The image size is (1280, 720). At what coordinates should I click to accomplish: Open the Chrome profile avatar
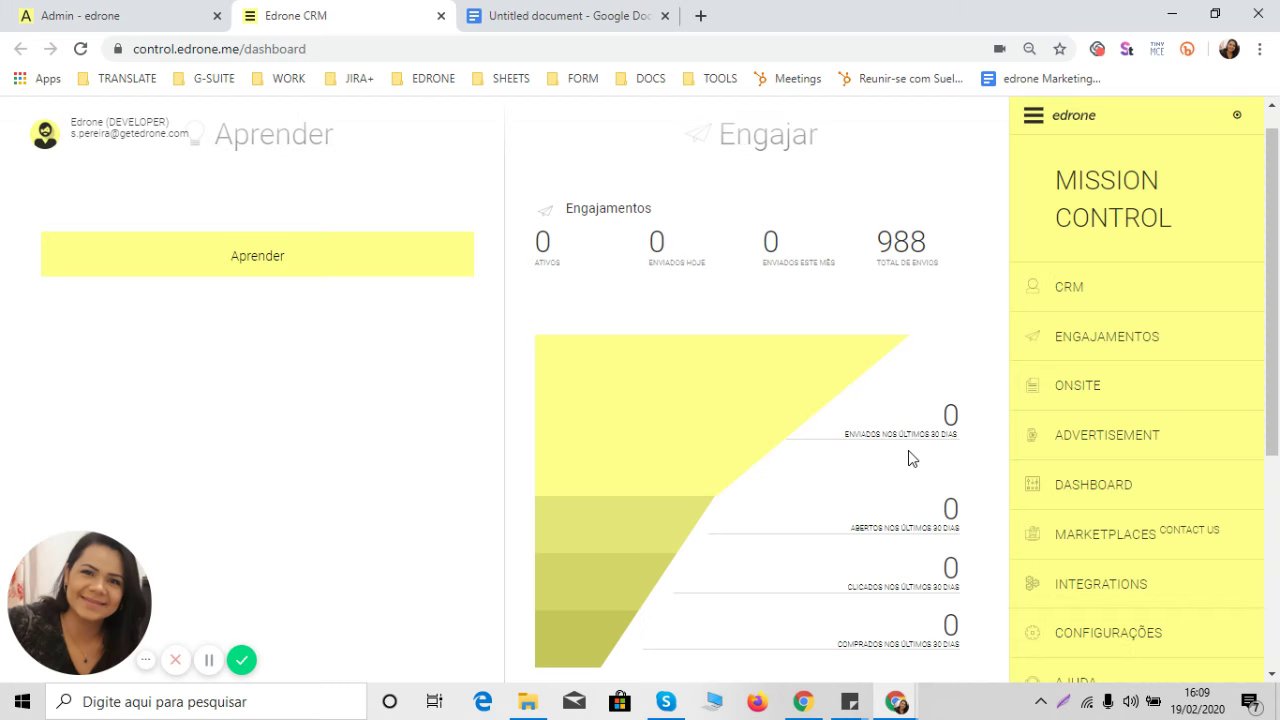[x=1229, y=48]
